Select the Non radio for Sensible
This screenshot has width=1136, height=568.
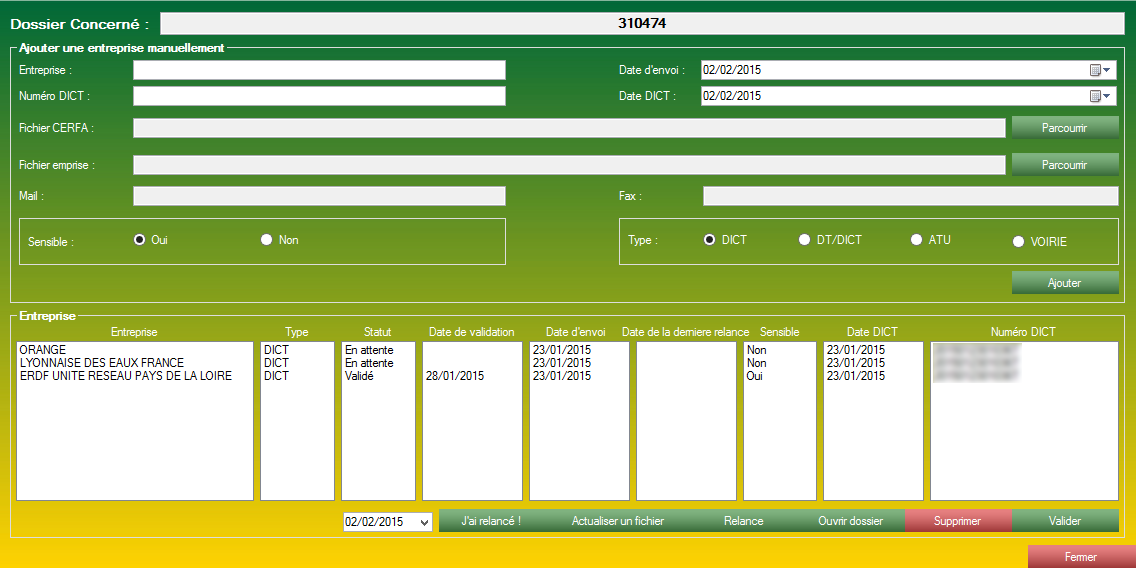(x=267, y=240)
